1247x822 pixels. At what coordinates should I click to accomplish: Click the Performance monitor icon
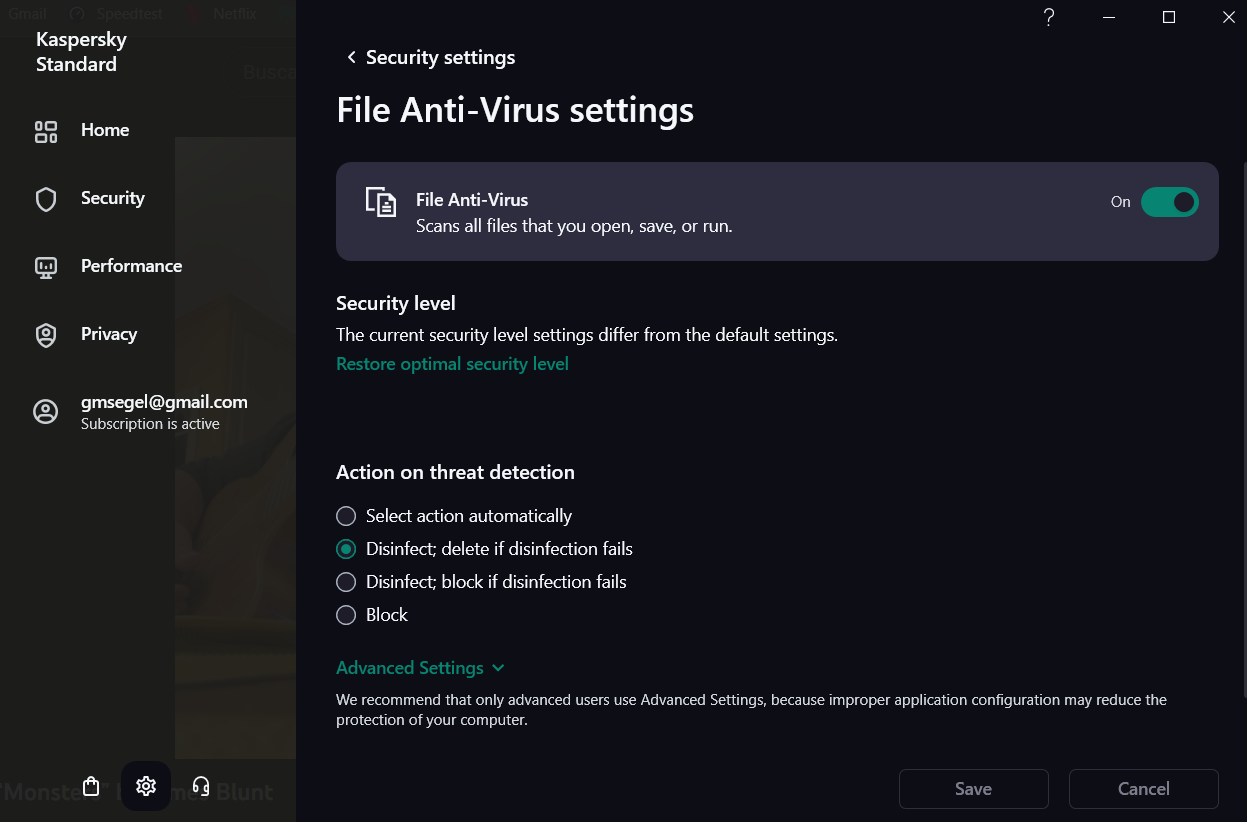pyautogui.click(x=46, y=267)
